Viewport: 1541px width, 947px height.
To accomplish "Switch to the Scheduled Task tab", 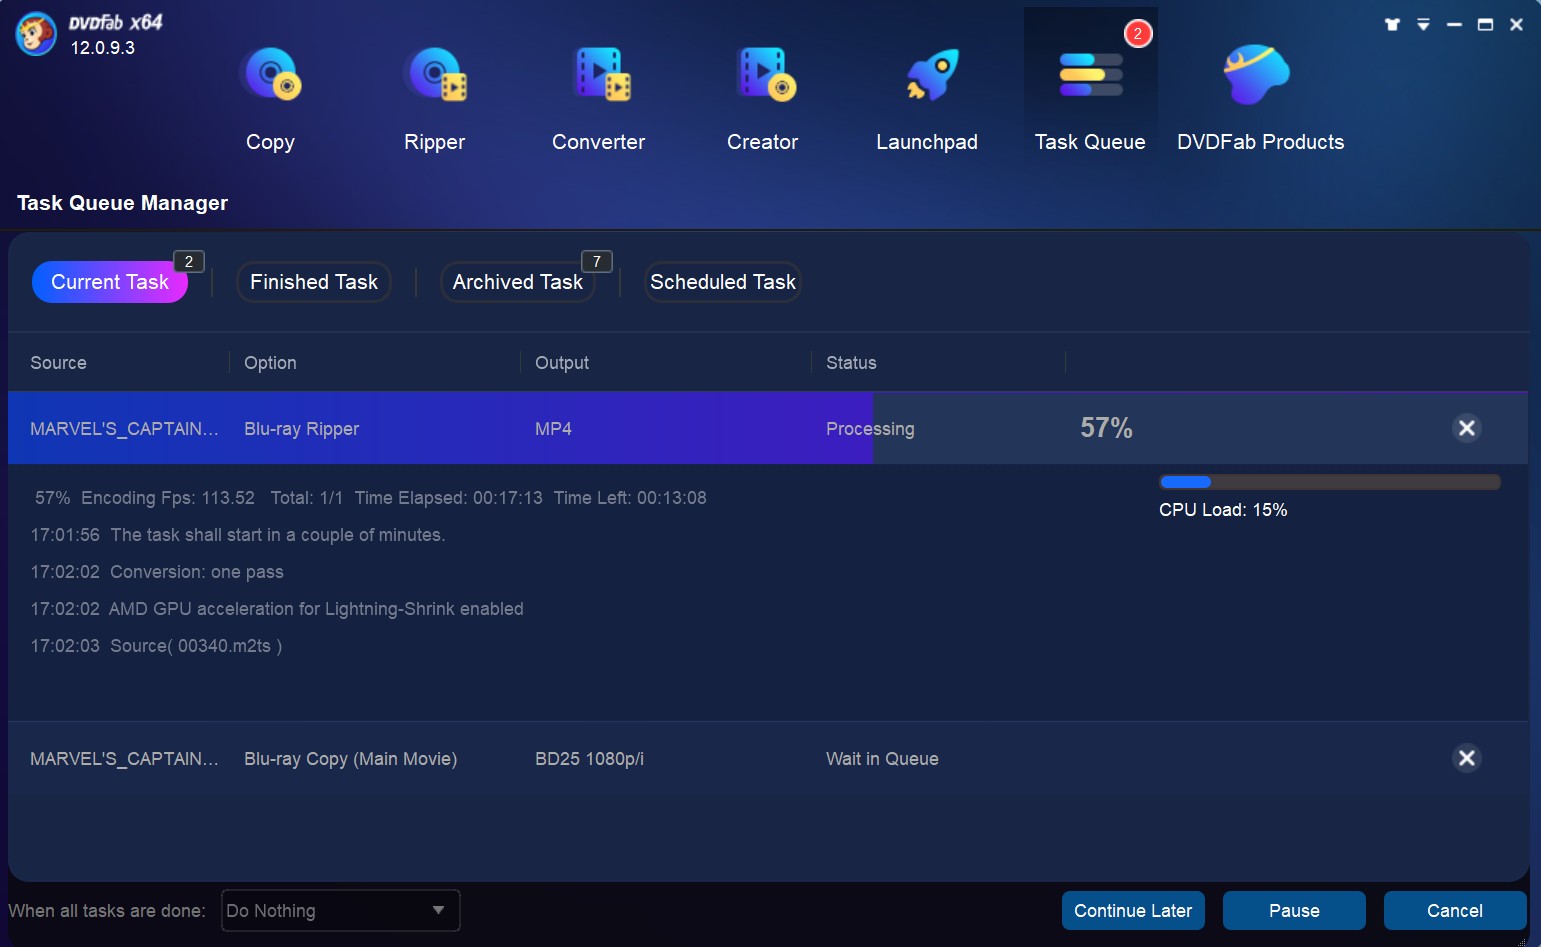I will point(723,282).
